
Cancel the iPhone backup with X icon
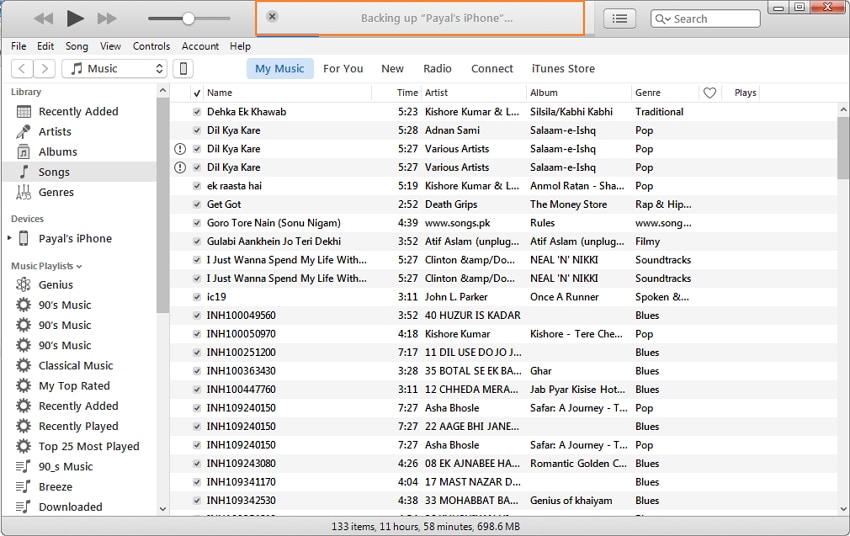[x=273, y=17]
